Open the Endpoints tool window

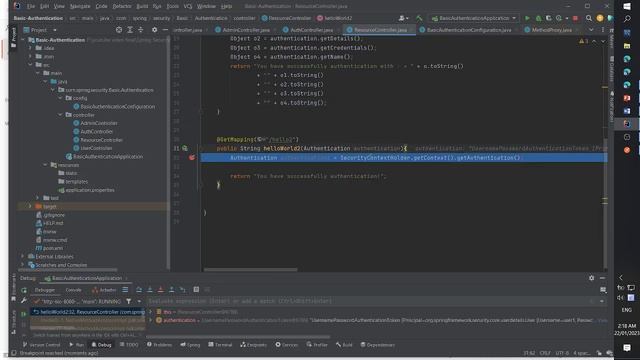coord(253,345)
